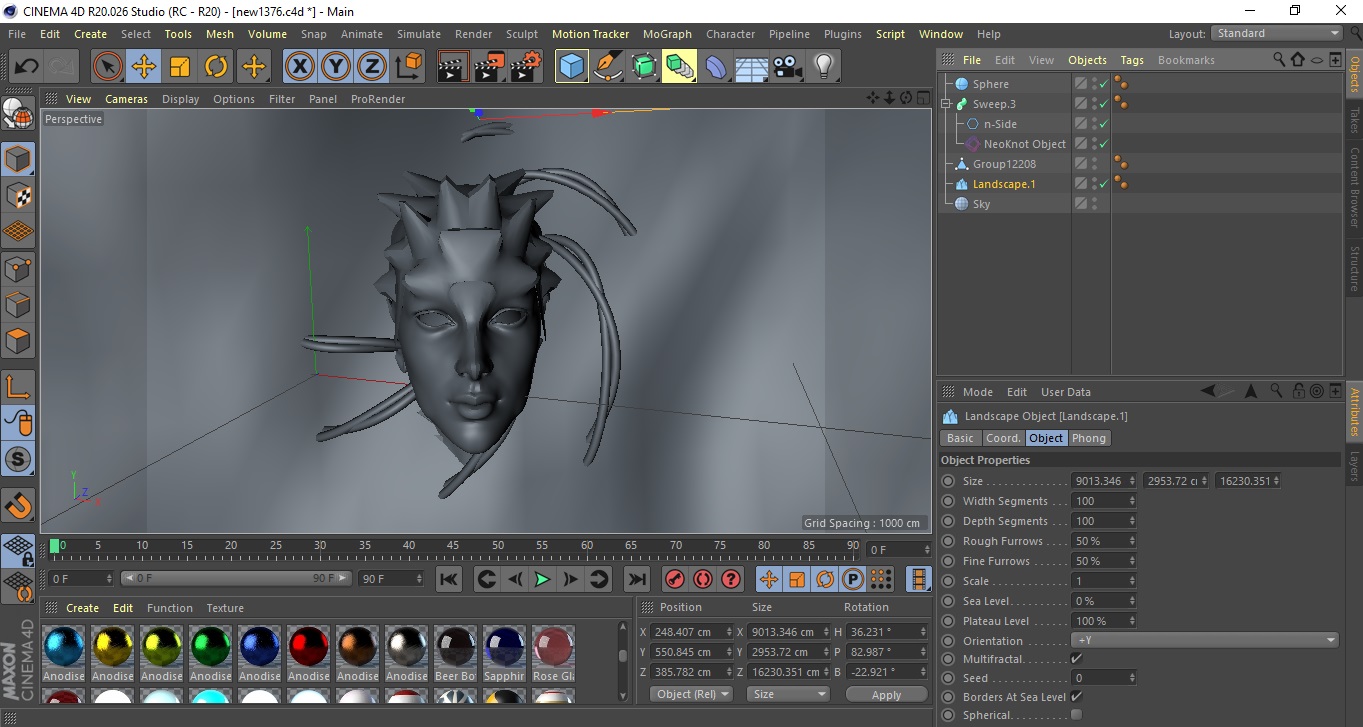Click the Apply button
This screenshot has width=1363, height=727.
click(x=886, y=694)
